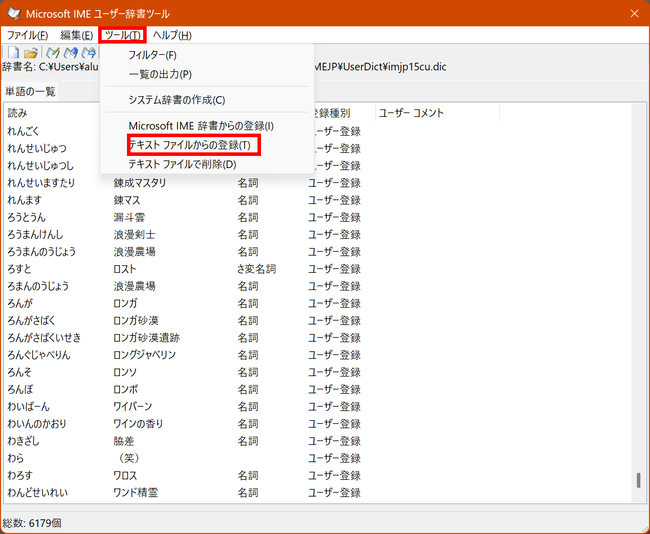This screenshot has width=650, height=534.
Task: Select the れんます reading
Action: point(25,200)
